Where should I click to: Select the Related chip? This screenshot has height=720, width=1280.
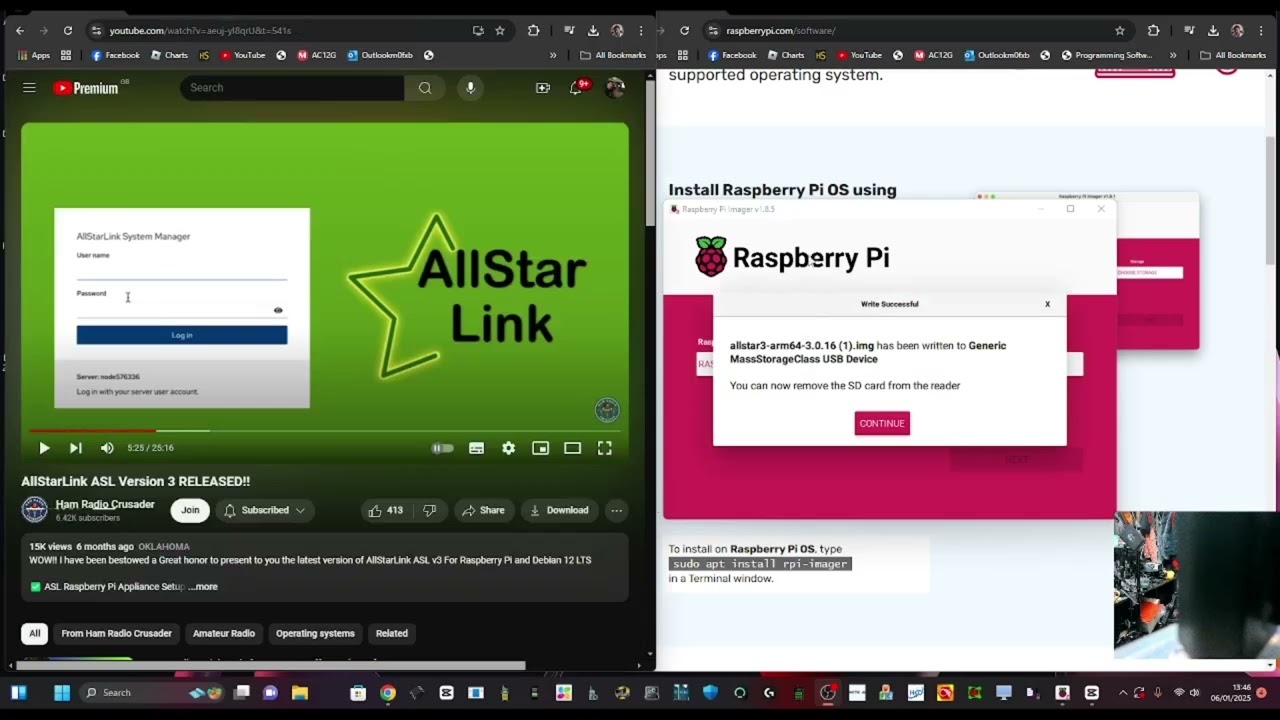(x=391, y=633)
